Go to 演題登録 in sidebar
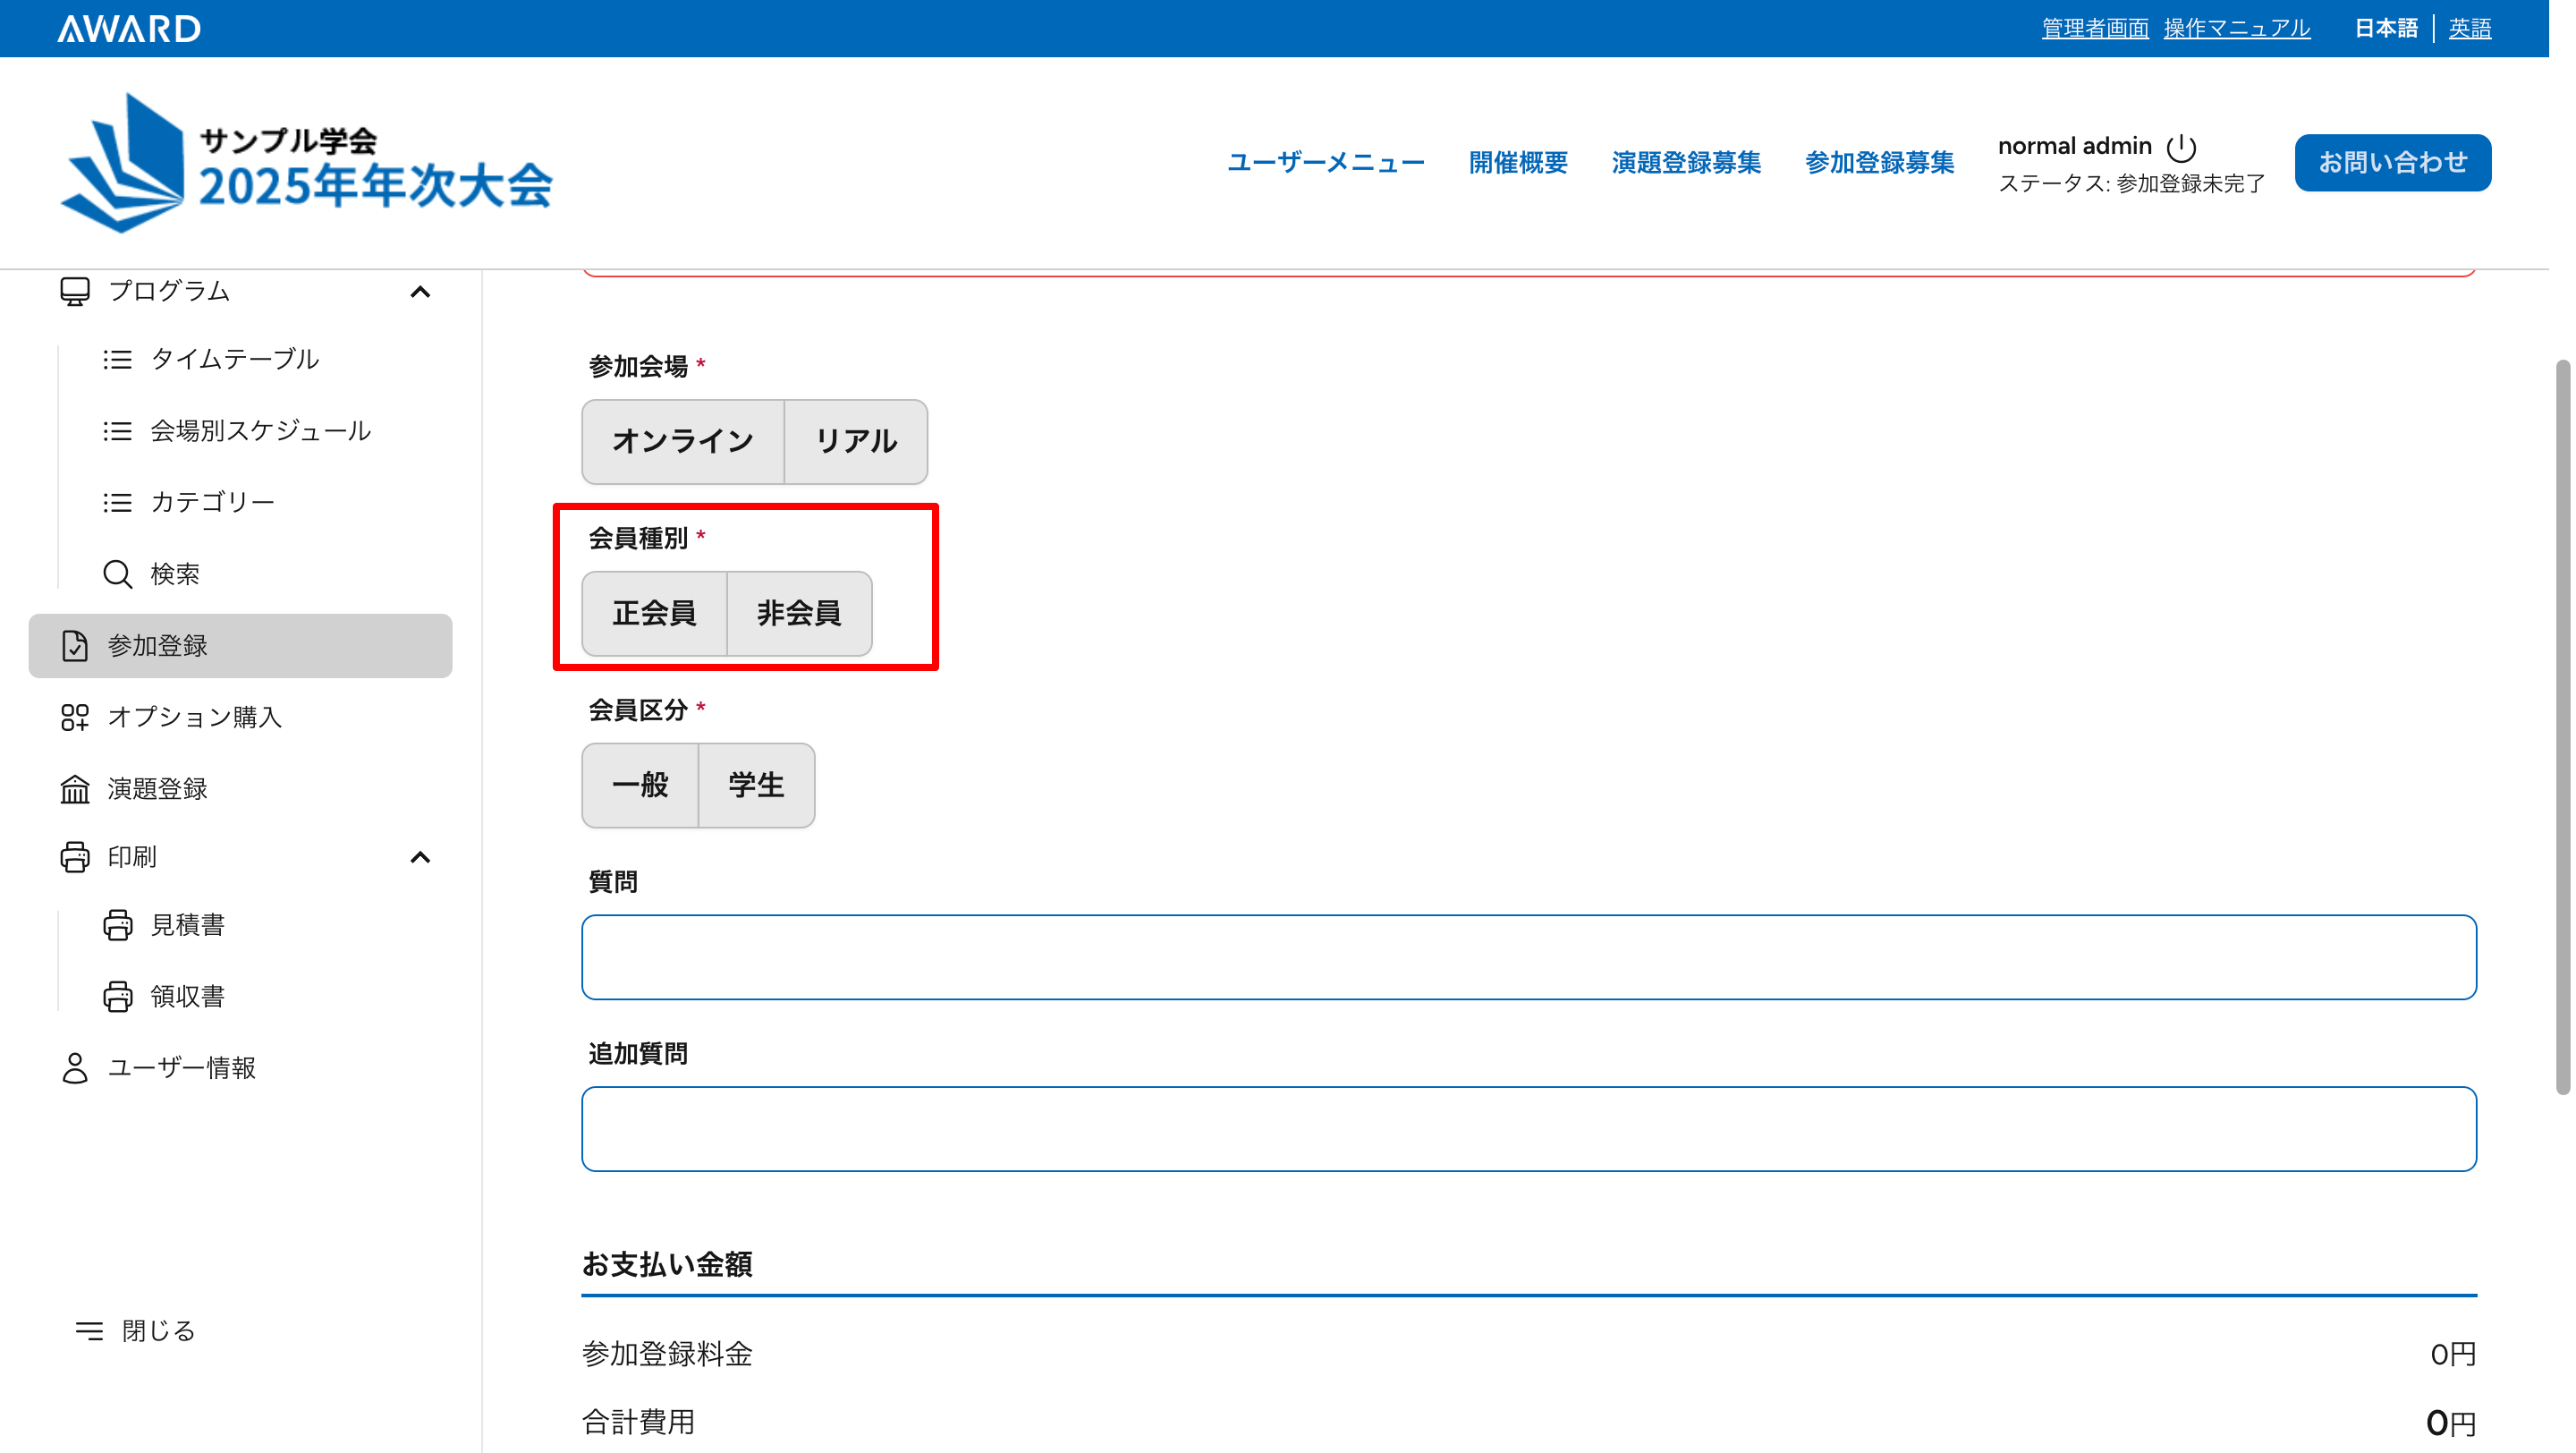Image resolution: width=2576 pixels, height=1453 pixels. [x=158, y=789]
